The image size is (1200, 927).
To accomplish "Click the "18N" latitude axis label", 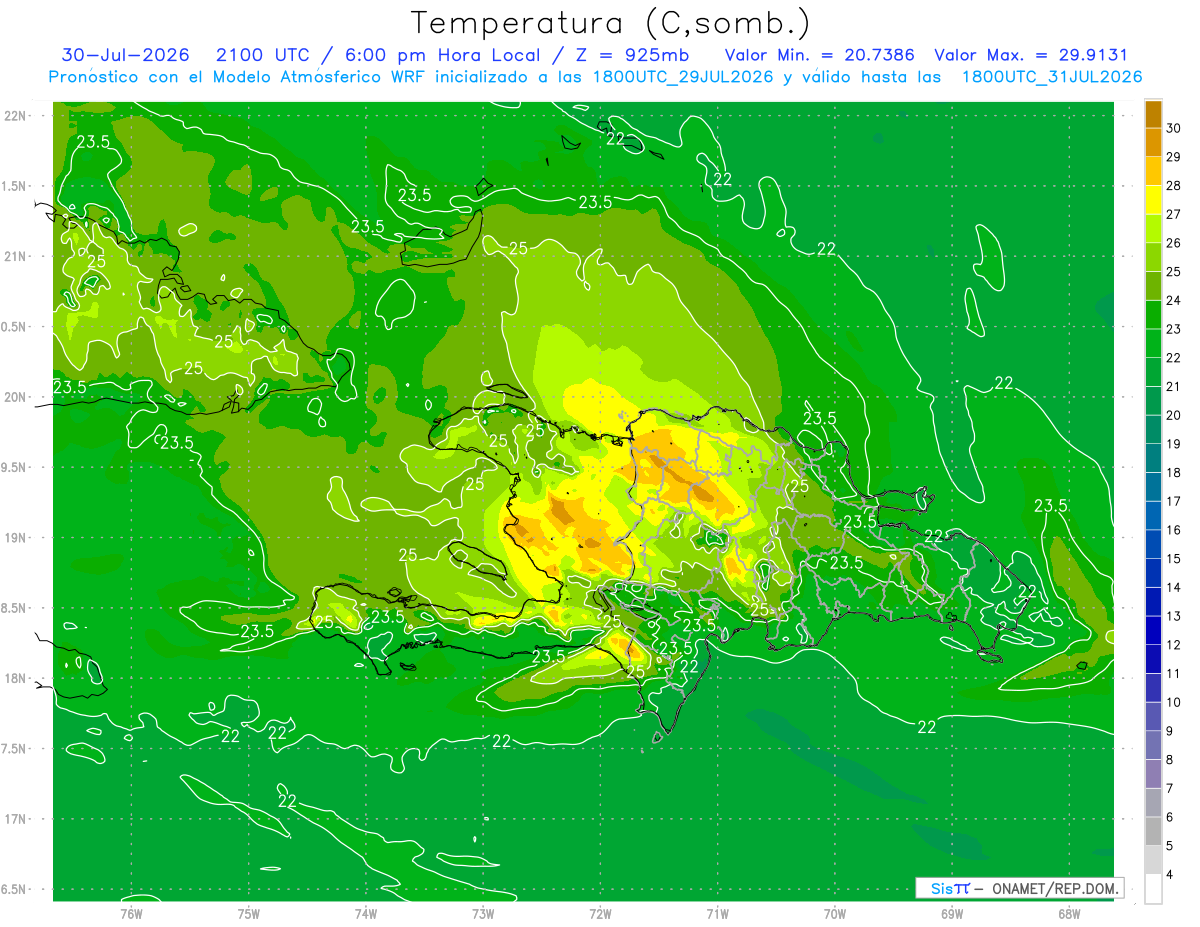I will [17, 678].
